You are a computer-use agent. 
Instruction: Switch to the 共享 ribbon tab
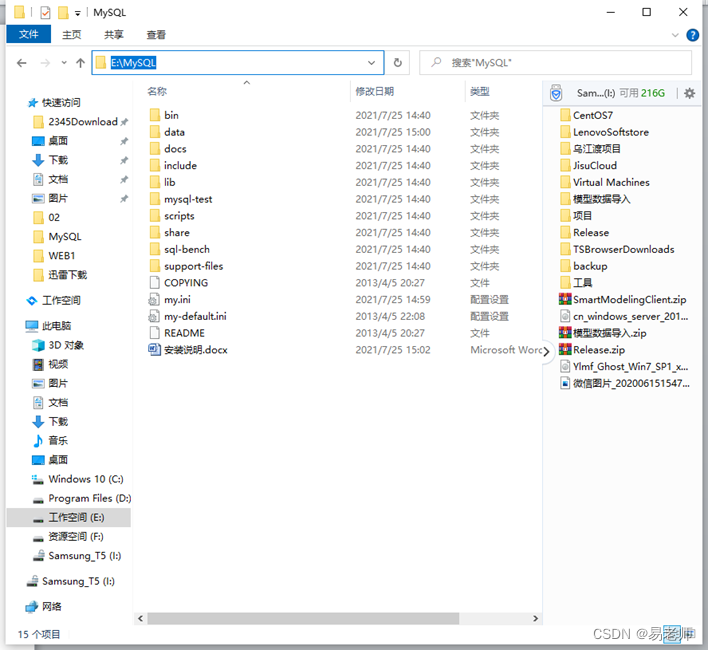[114, 35]
